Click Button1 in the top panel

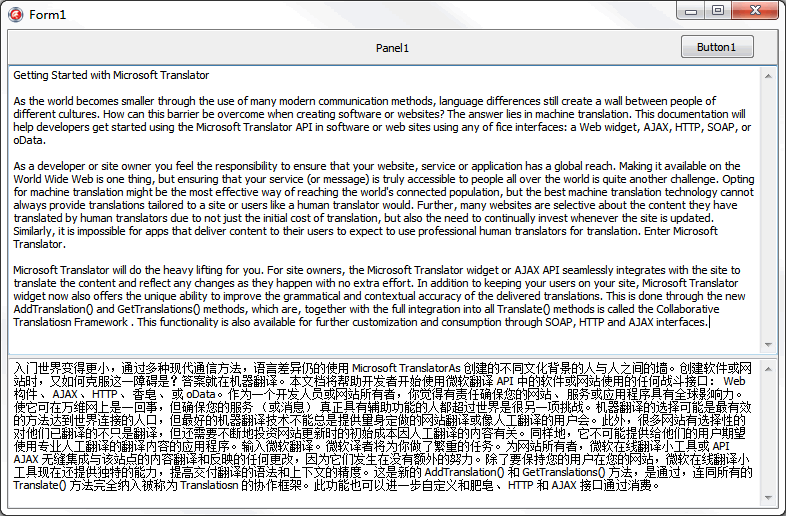[x=717, y=47]
